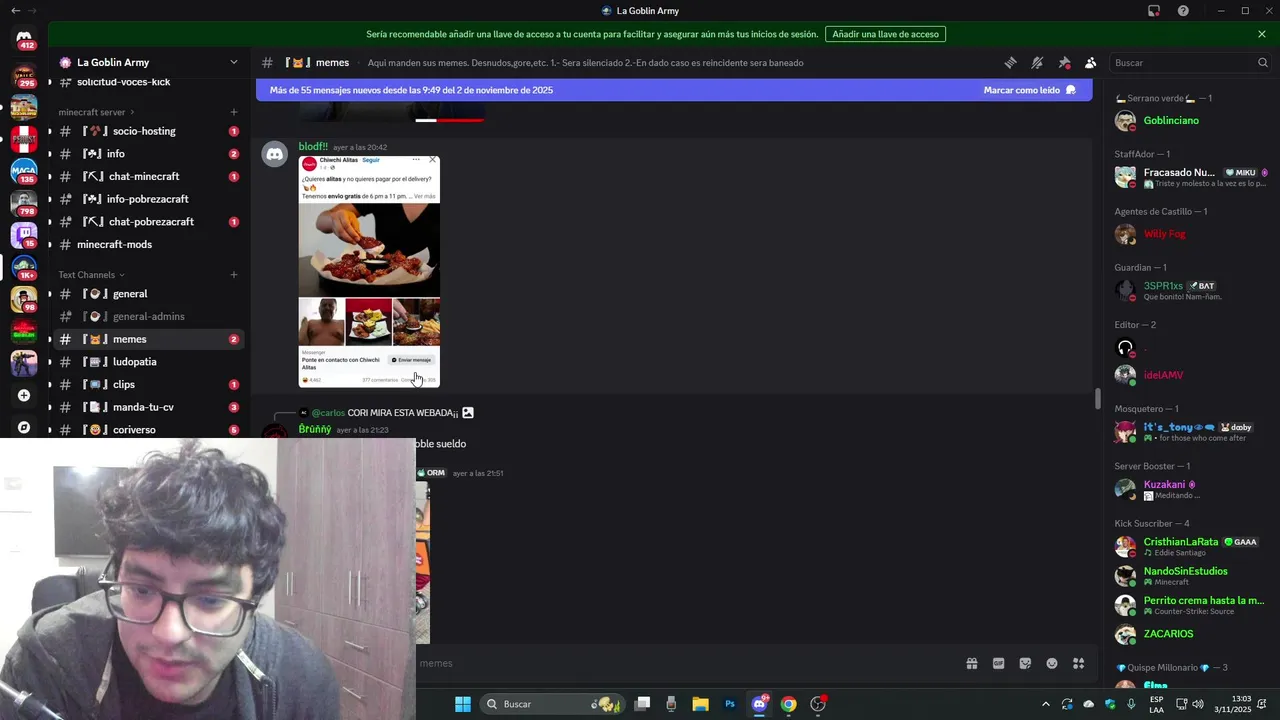
Task: Open Chiwchi Alitas meme image
Action: (369, 271)
